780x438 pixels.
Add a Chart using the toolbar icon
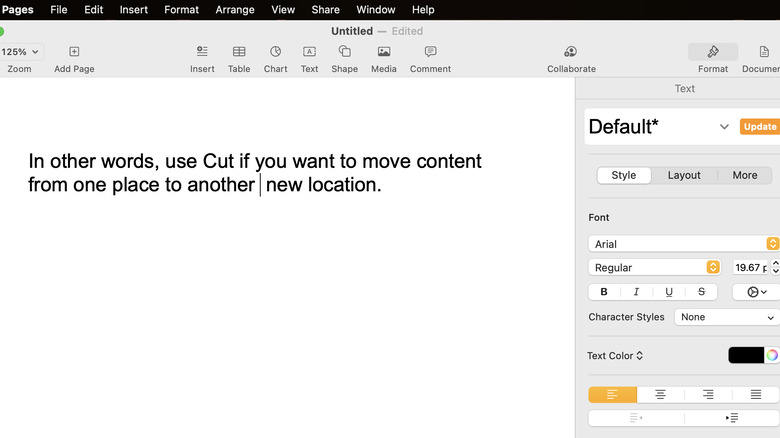[275, 52]
